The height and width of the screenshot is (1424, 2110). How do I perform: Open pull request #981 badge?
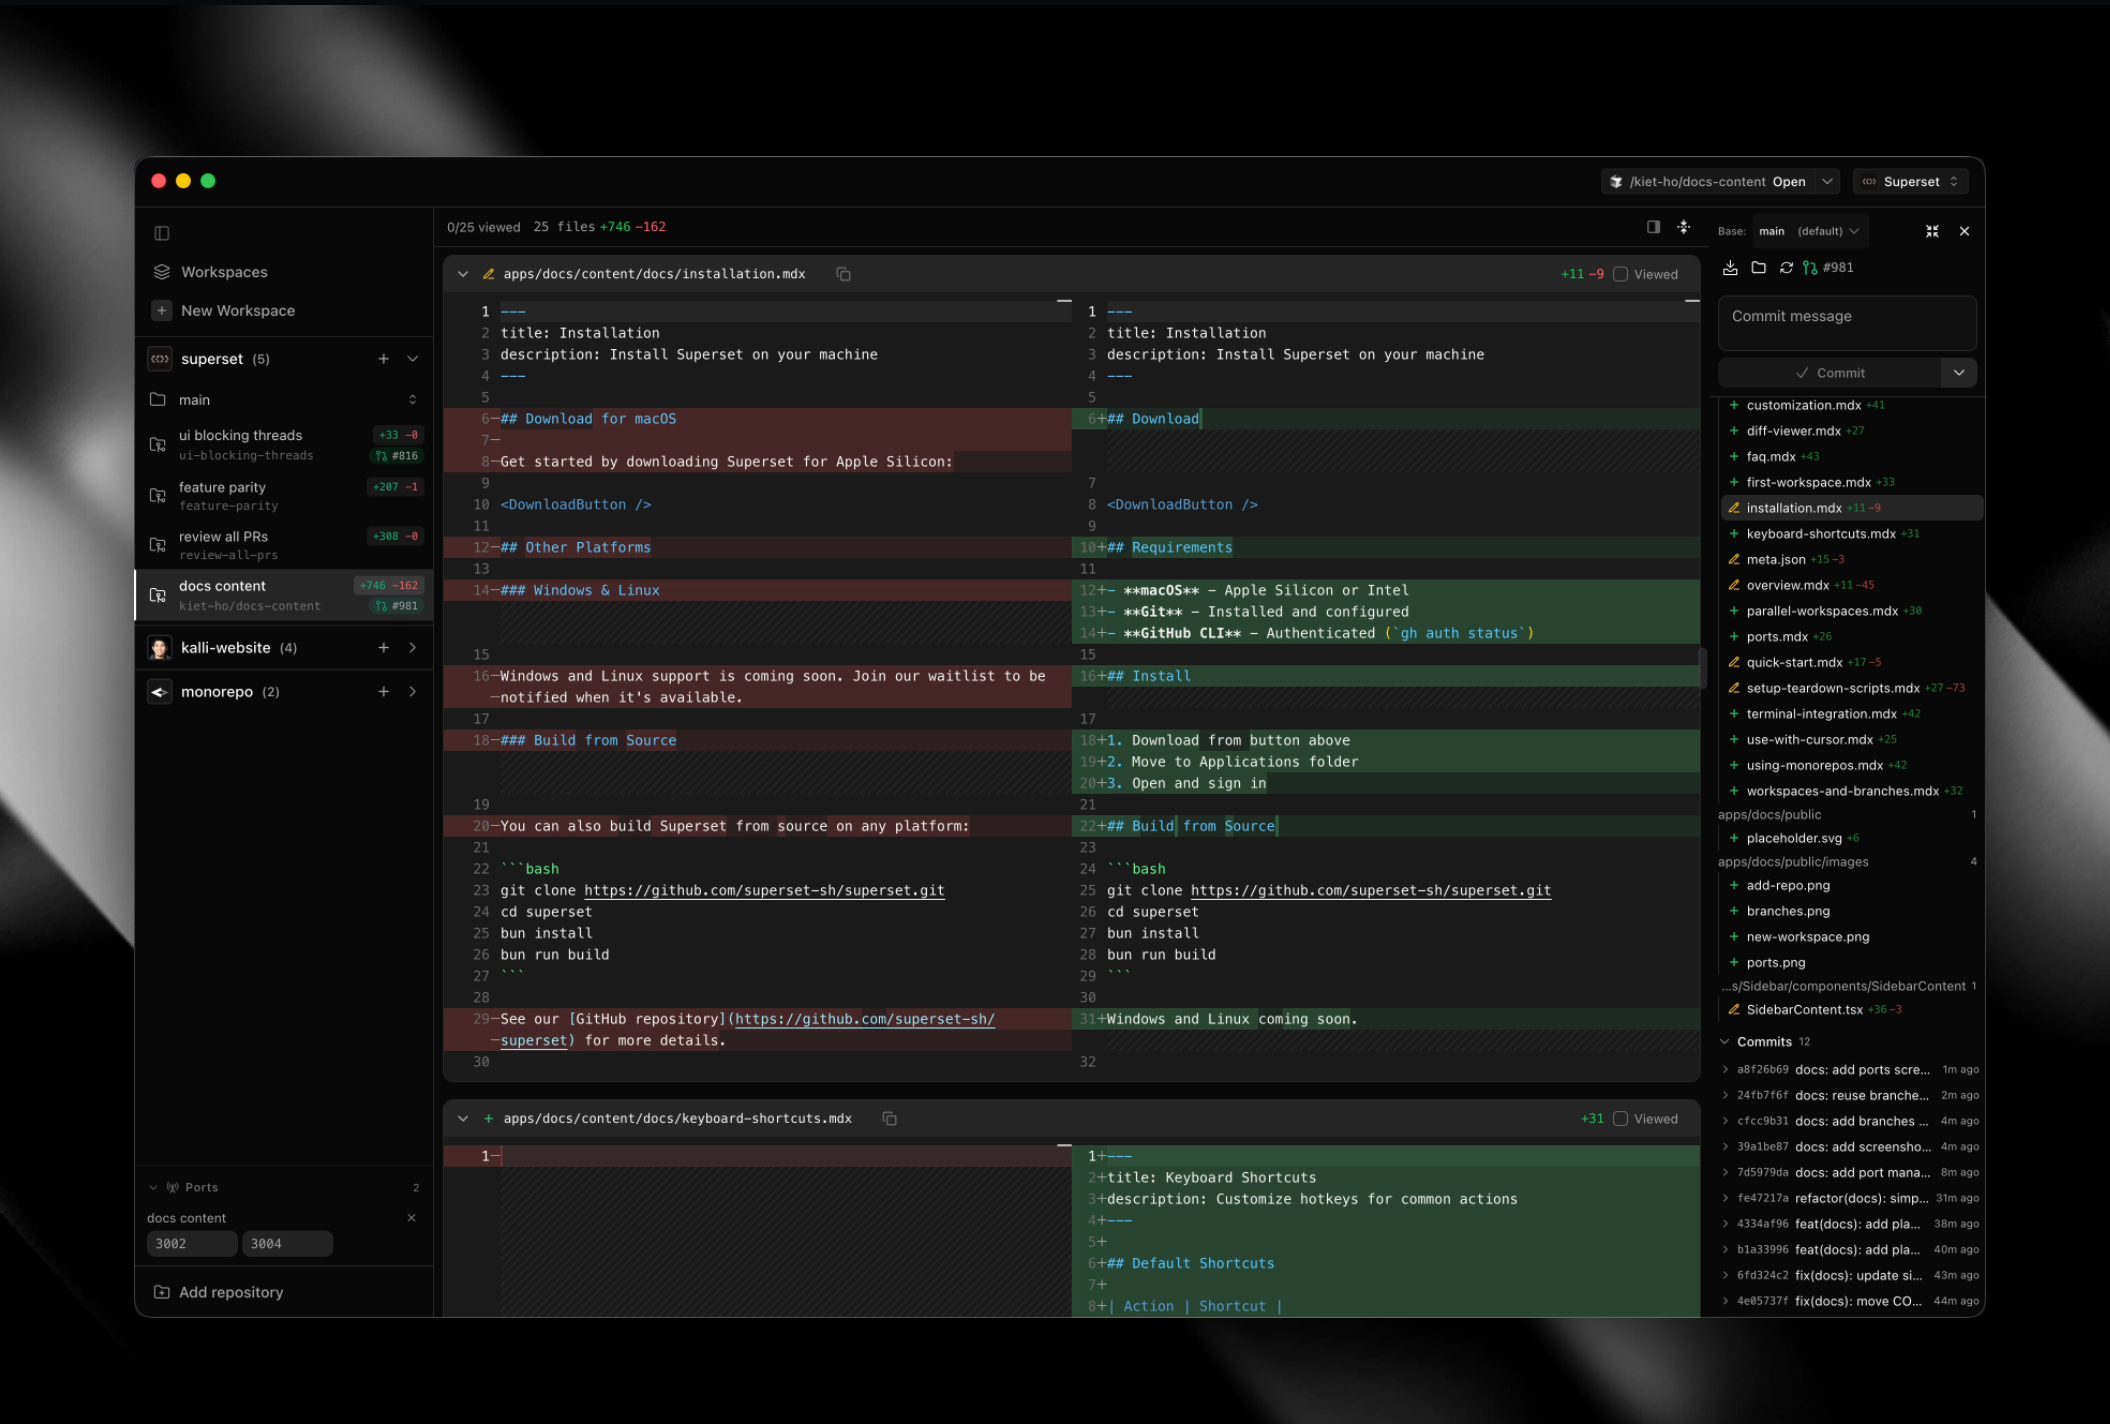pyautogui.click(x=1828, y=268)
